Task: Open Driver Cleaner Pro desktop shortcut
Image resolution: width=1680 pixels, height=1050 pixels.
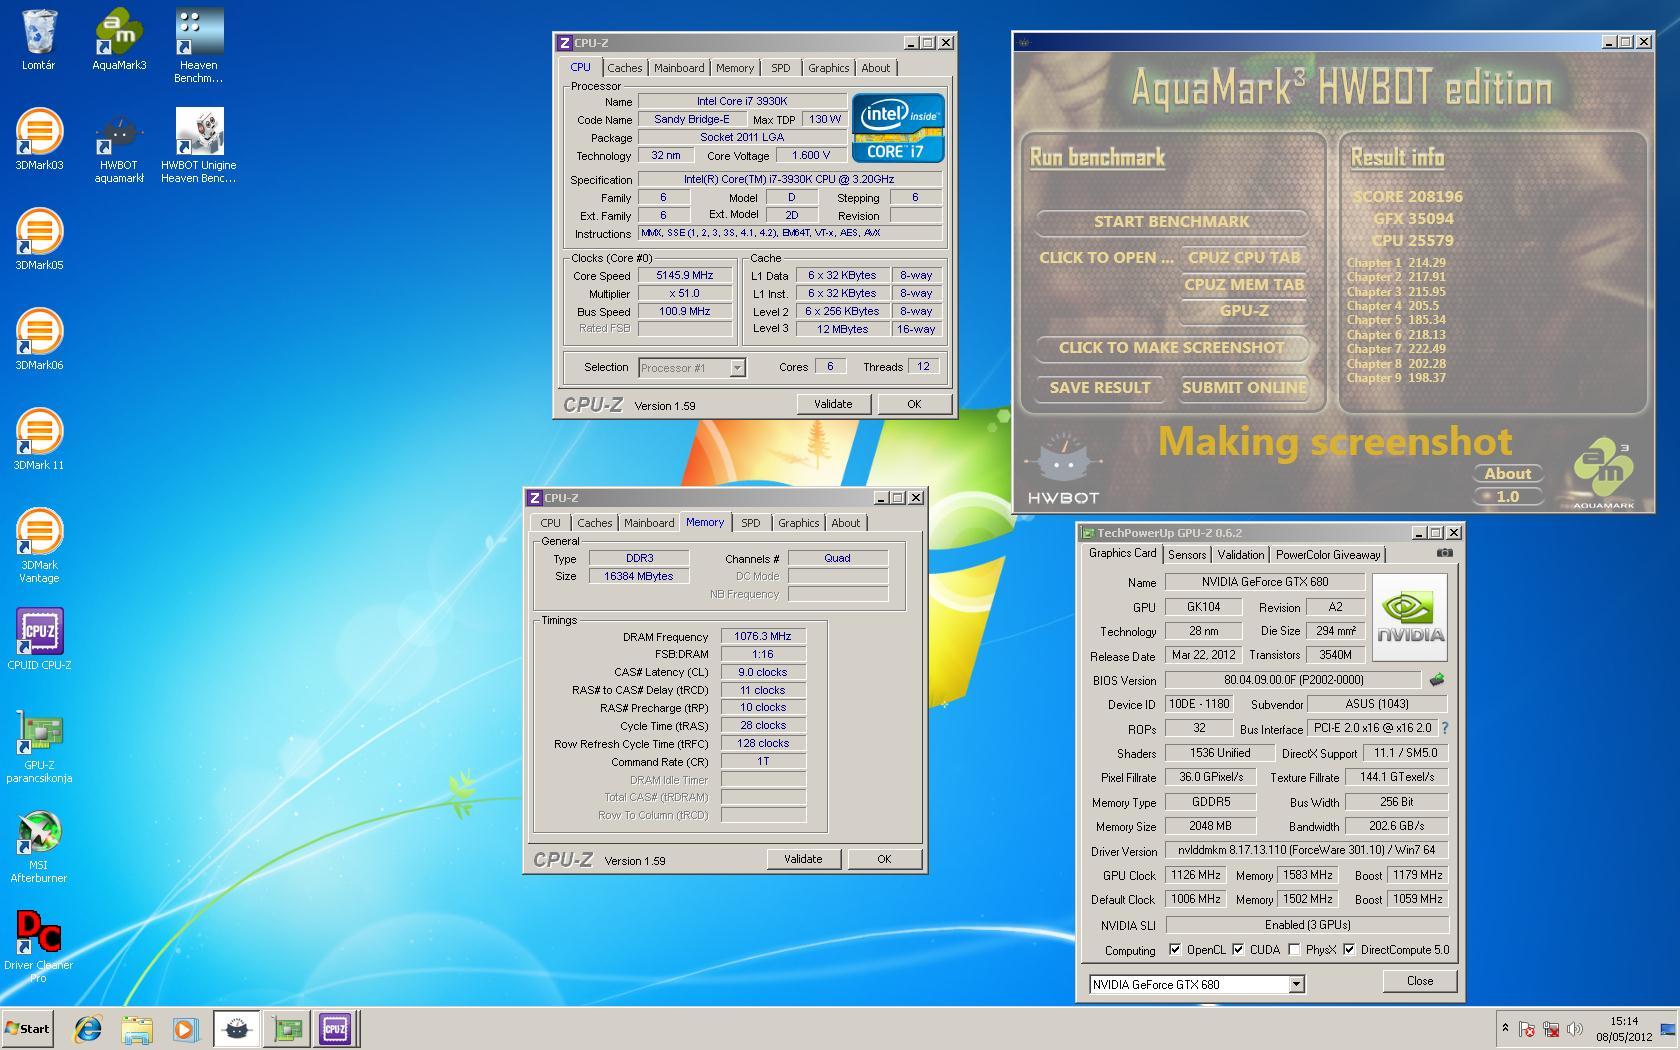Action: click(x=38, y=946)
